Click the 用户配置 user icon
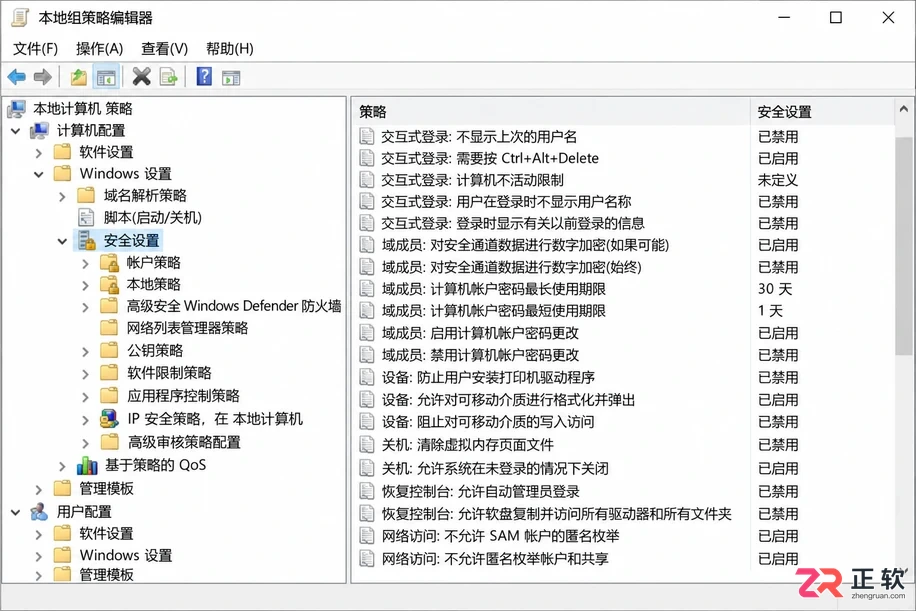Image resolution: width=916 pixels, height=611 pixels. [39, 512]
